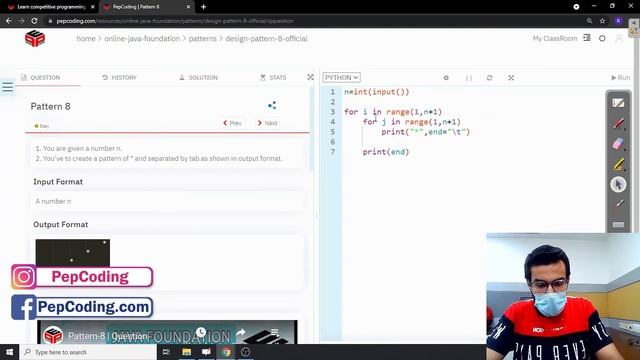The image size is (640, 360).
Task: Reset code with the refresh icon
Action: pyautogui.click(x=489, y=78)
